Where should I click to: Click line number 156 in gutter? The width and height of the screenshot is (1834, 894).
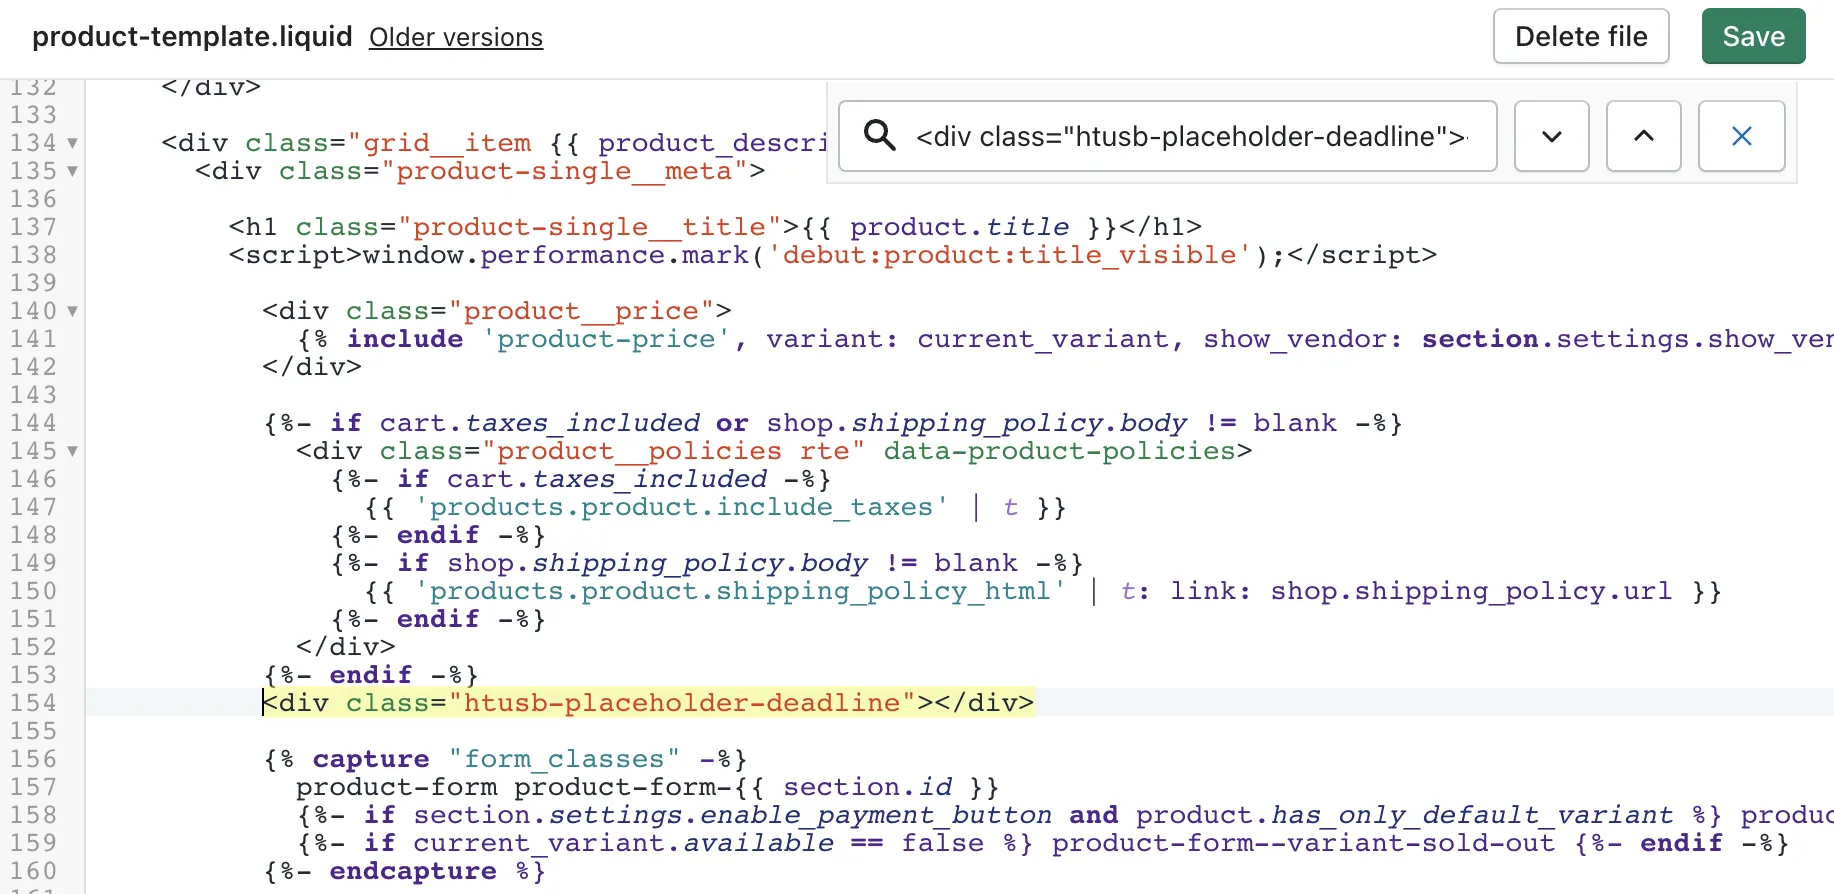[33, 759]
